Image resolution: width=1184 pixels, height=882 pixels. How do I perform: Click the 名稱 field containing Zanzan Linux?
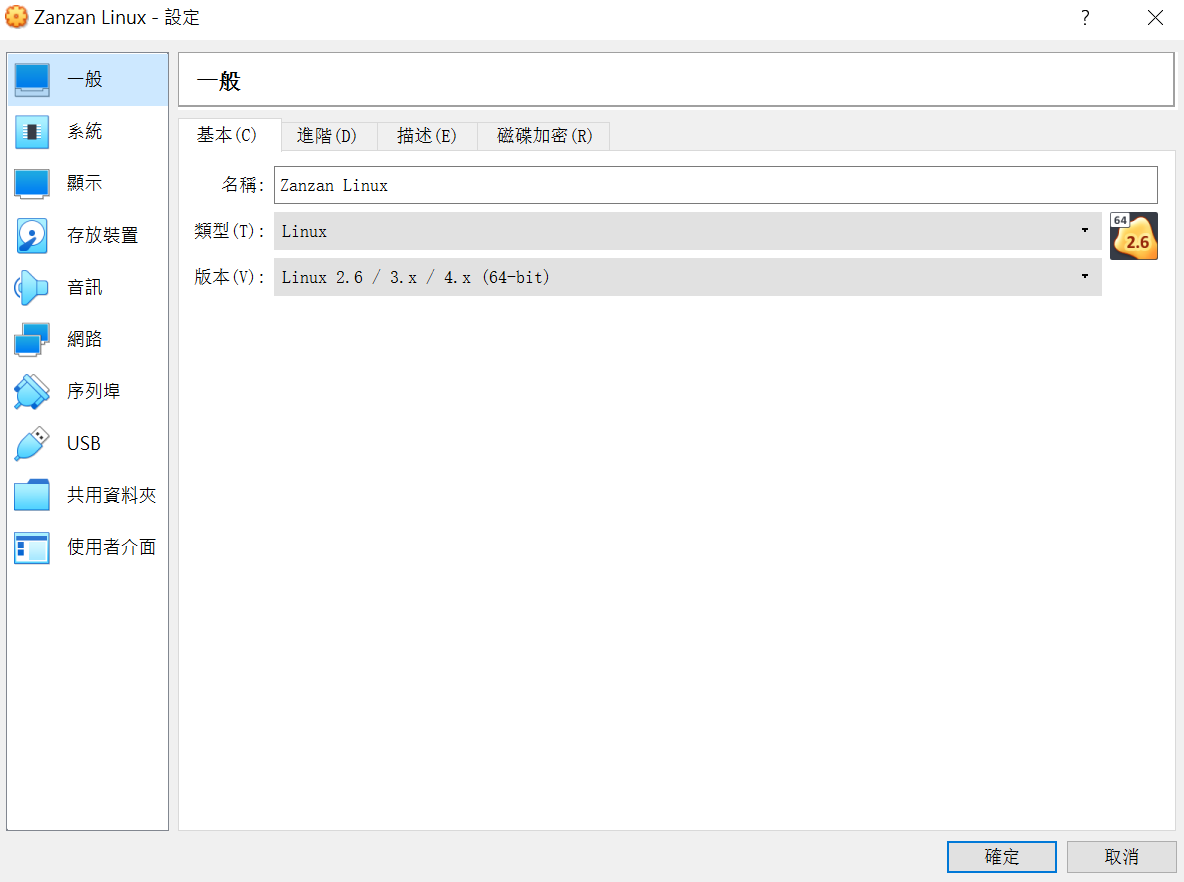click(x=715, y=185)
